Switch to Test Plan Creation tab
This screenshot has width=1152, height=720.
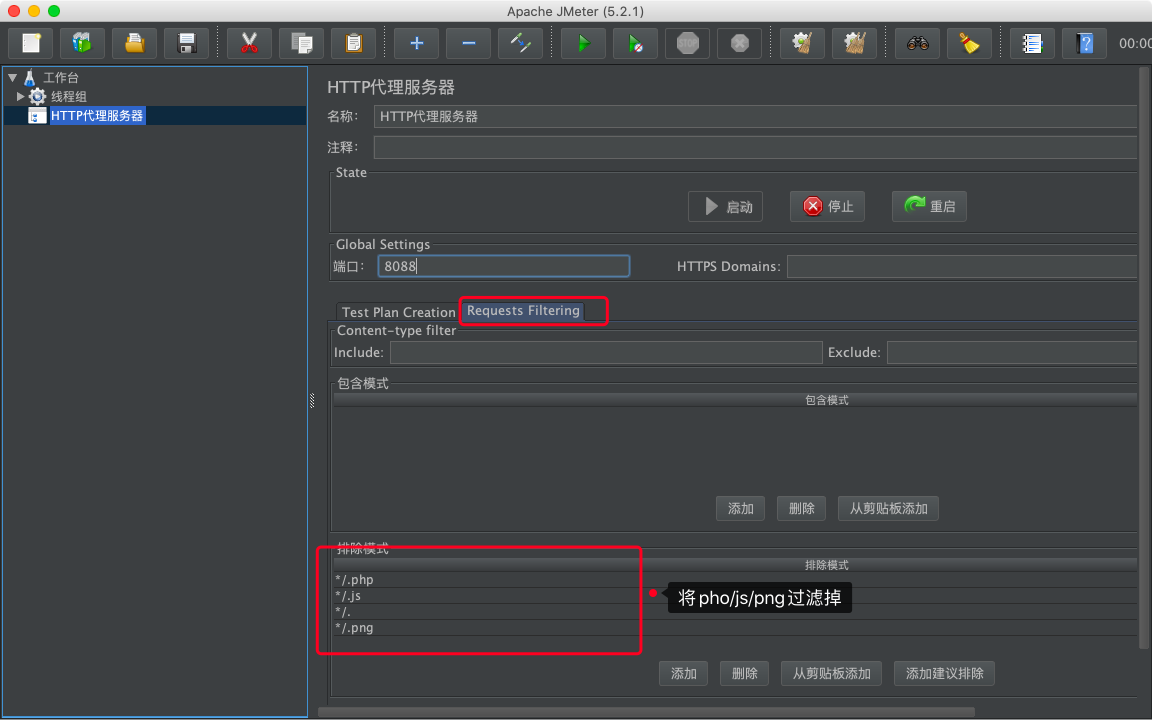click(398, 312)
